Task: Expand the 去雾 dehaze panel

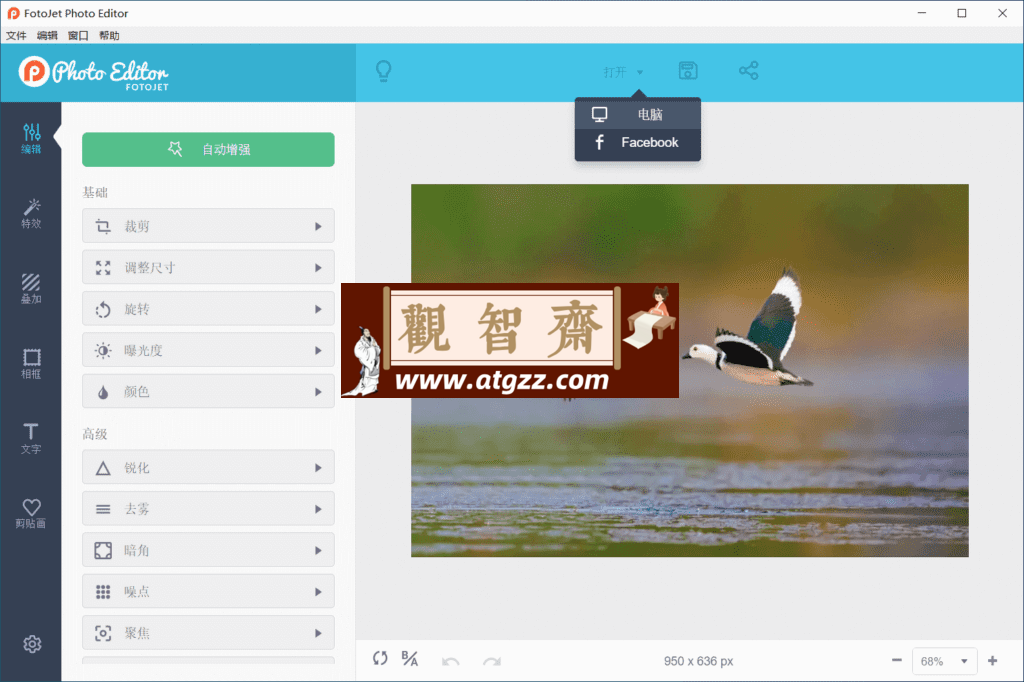Action: [208, 509]
